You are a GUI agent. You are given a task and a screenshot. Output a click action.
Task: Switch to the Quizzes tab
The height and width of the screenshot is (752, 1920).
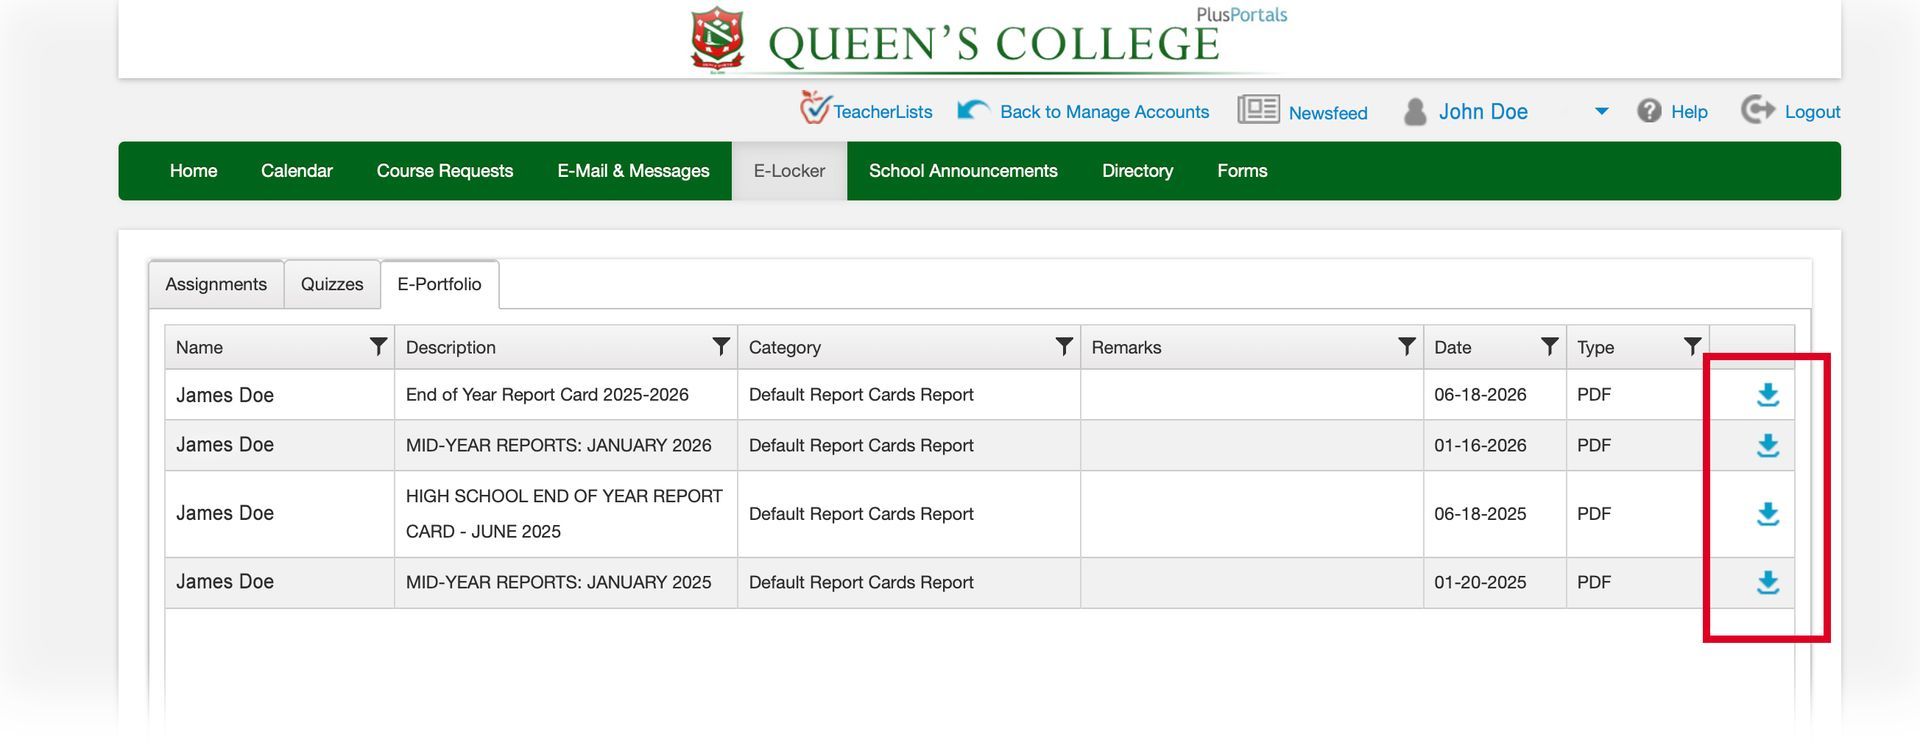[332, 284]
